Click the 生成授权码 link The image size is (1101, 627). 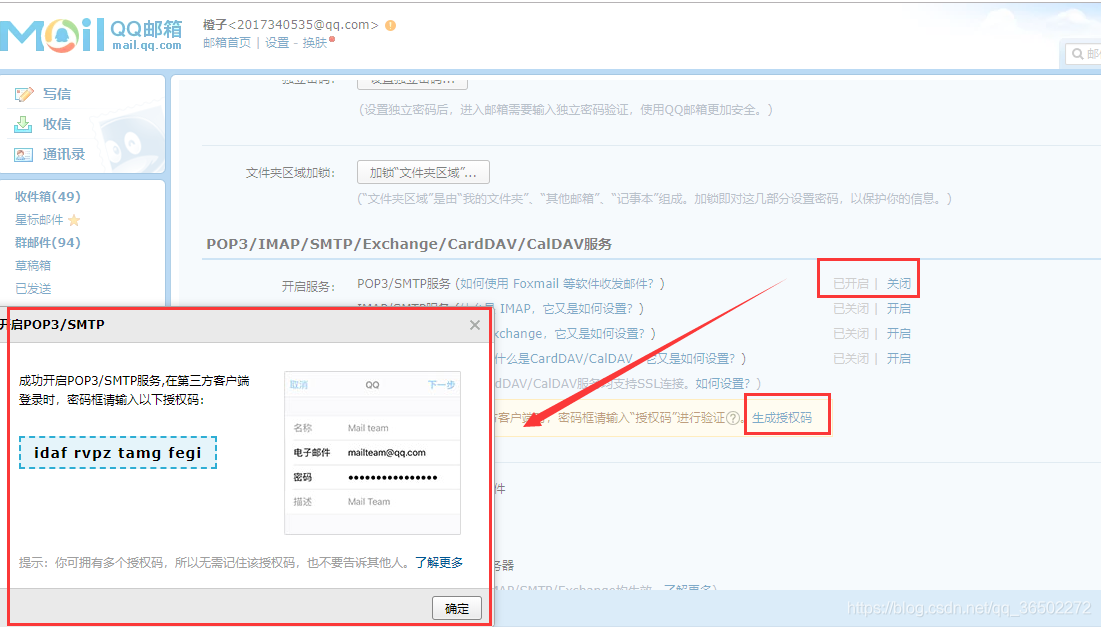click(x=782, y=418)
